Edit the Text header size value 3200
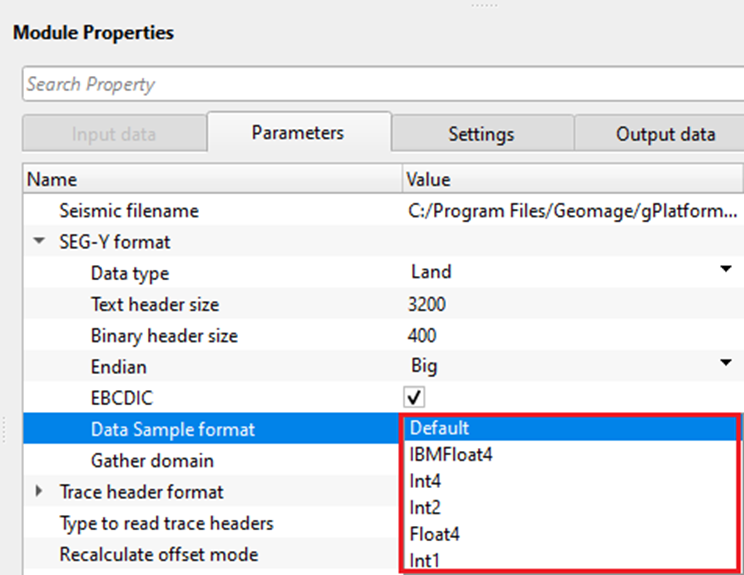Screen dimensions: 744x575 pyautogui.click(x=428, y=304)
